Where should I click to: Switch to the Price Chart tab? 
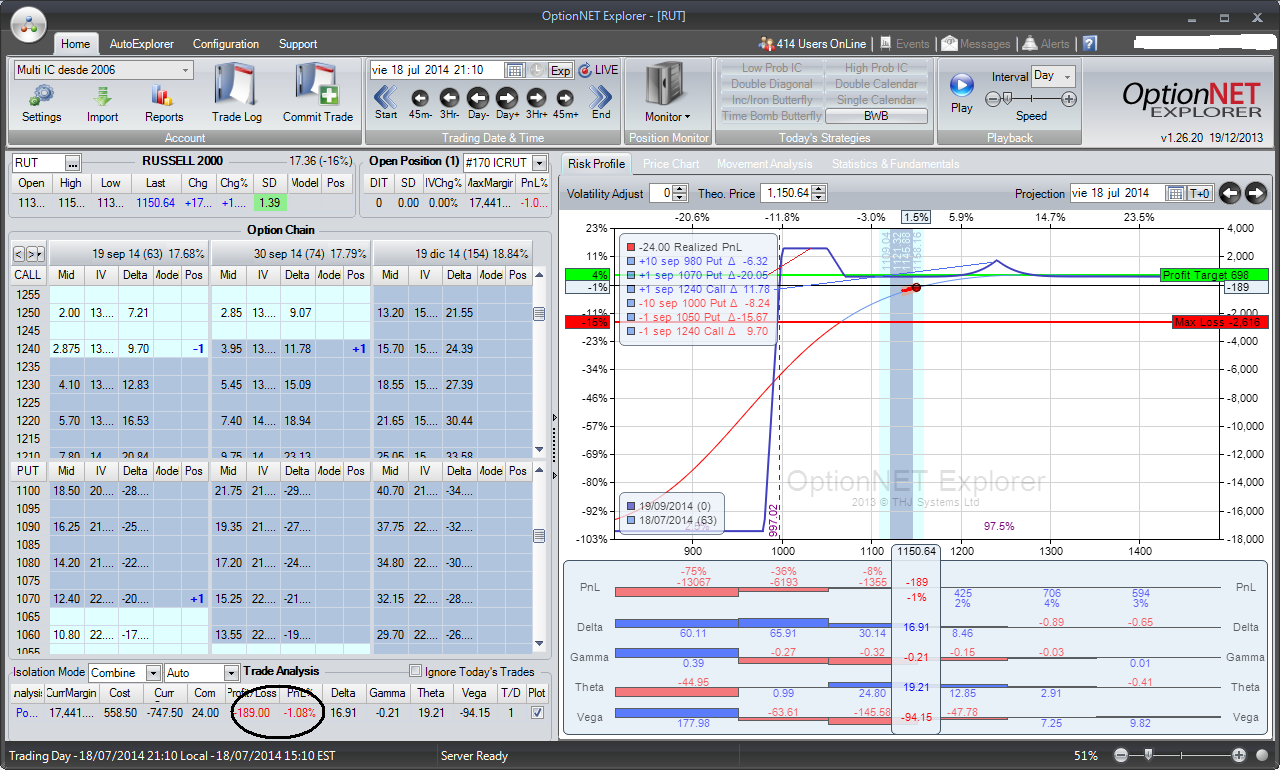click(670, 164)
